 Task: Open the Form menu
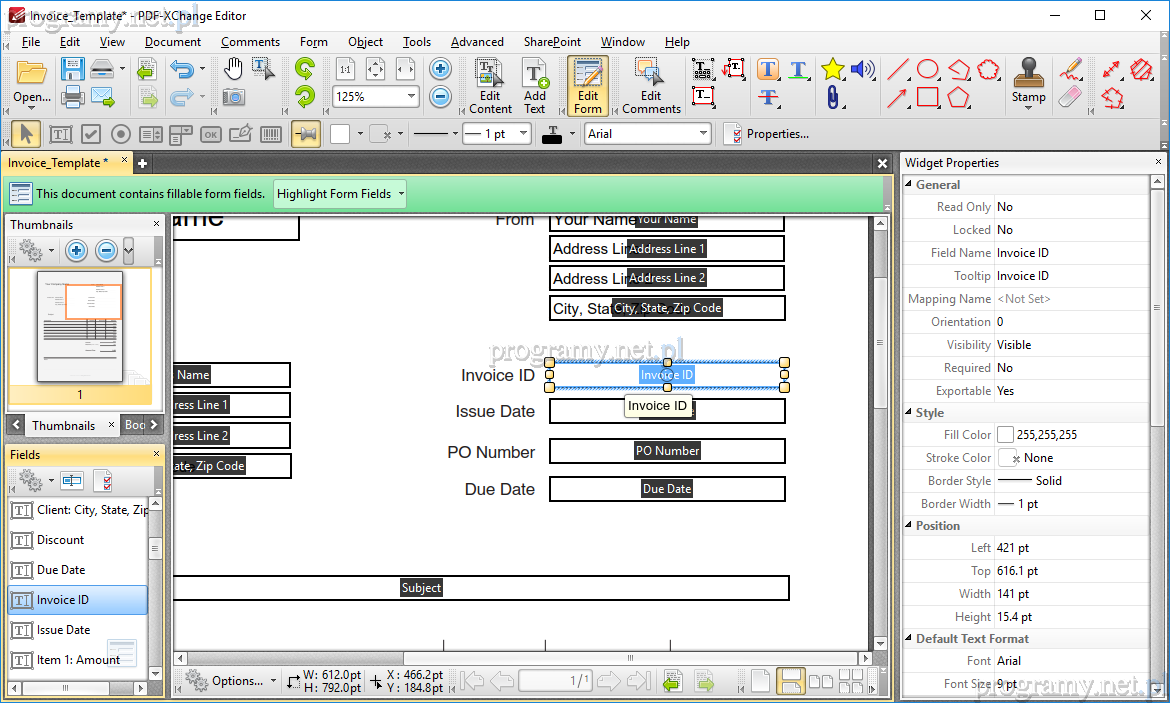pyautogui.click(x=313, y=42)
